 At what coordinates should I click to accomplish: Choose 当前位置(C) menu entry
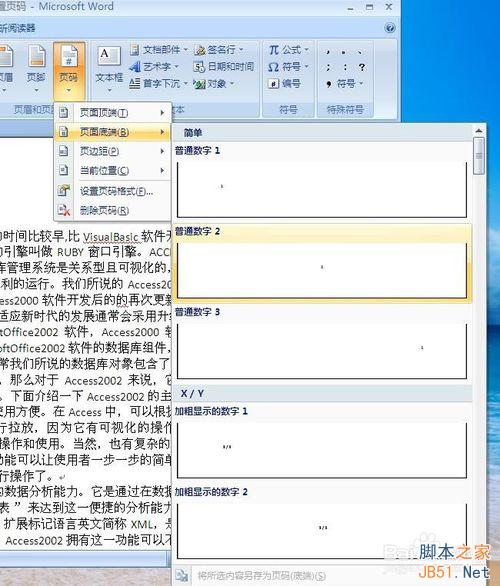pyautogui.click(x=113, y=170)
